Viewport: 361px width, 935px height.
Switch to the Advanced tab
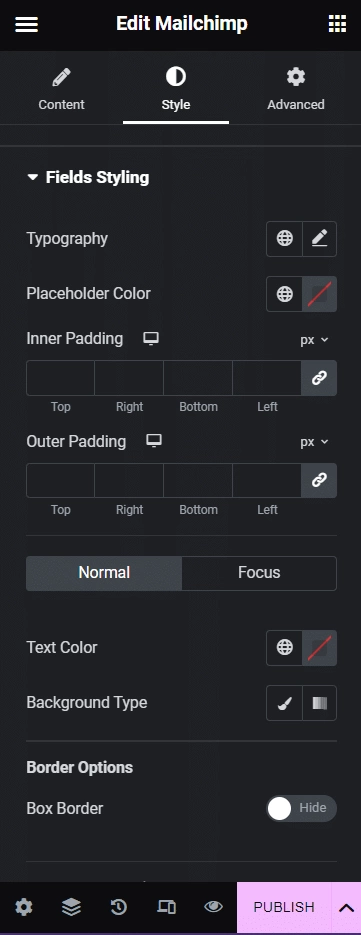coord(296,89)
